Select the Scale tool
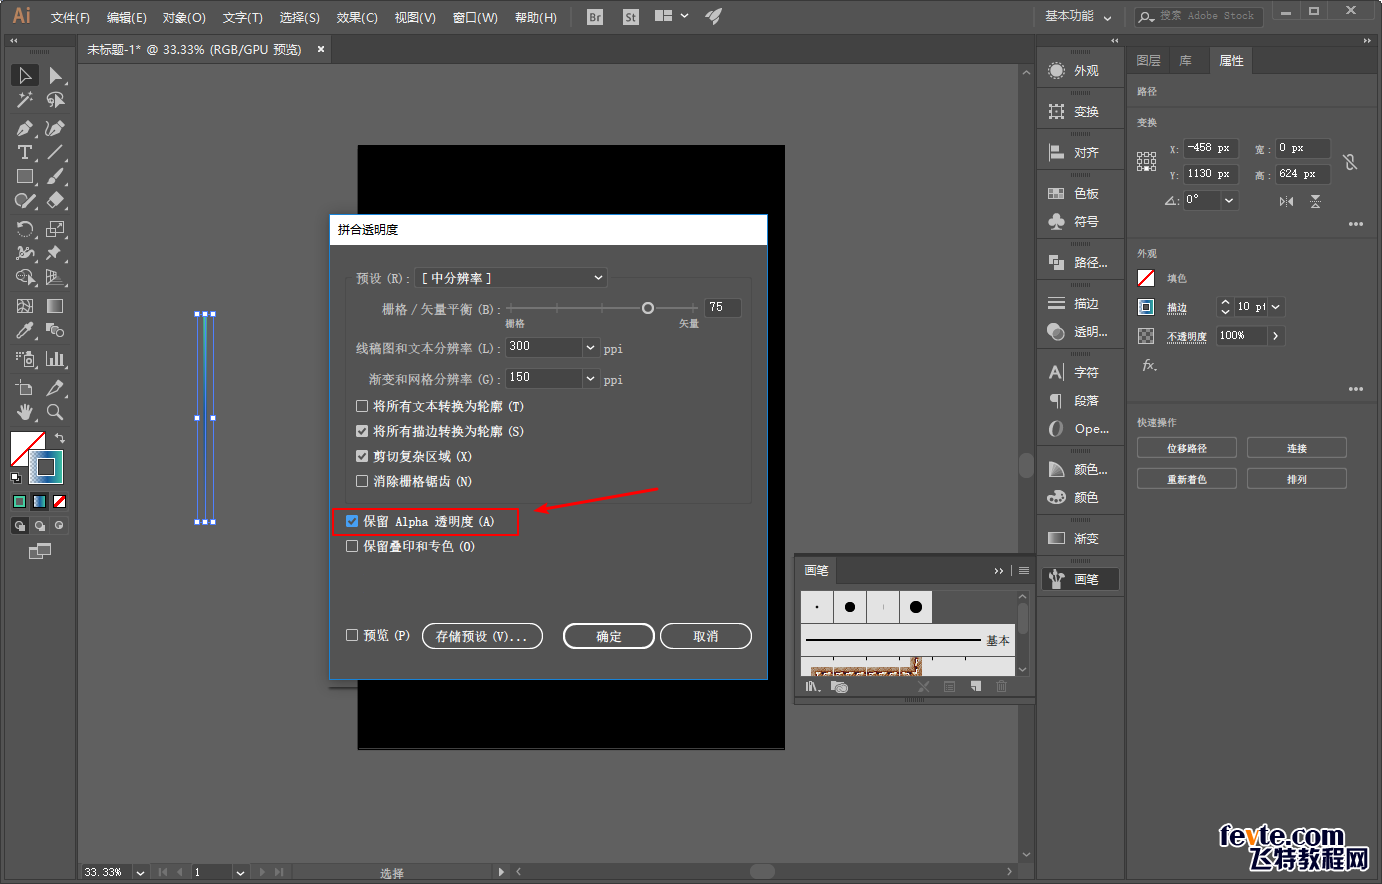 (56, 229)
